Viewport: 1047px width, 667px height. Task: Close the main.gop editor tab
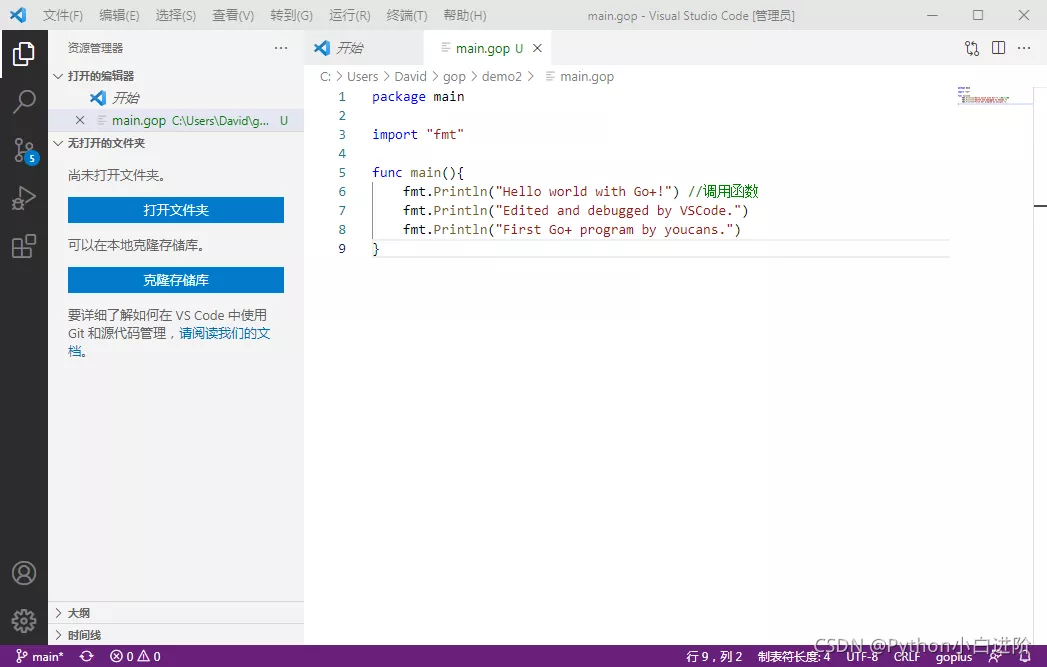(x=537, y=48)
